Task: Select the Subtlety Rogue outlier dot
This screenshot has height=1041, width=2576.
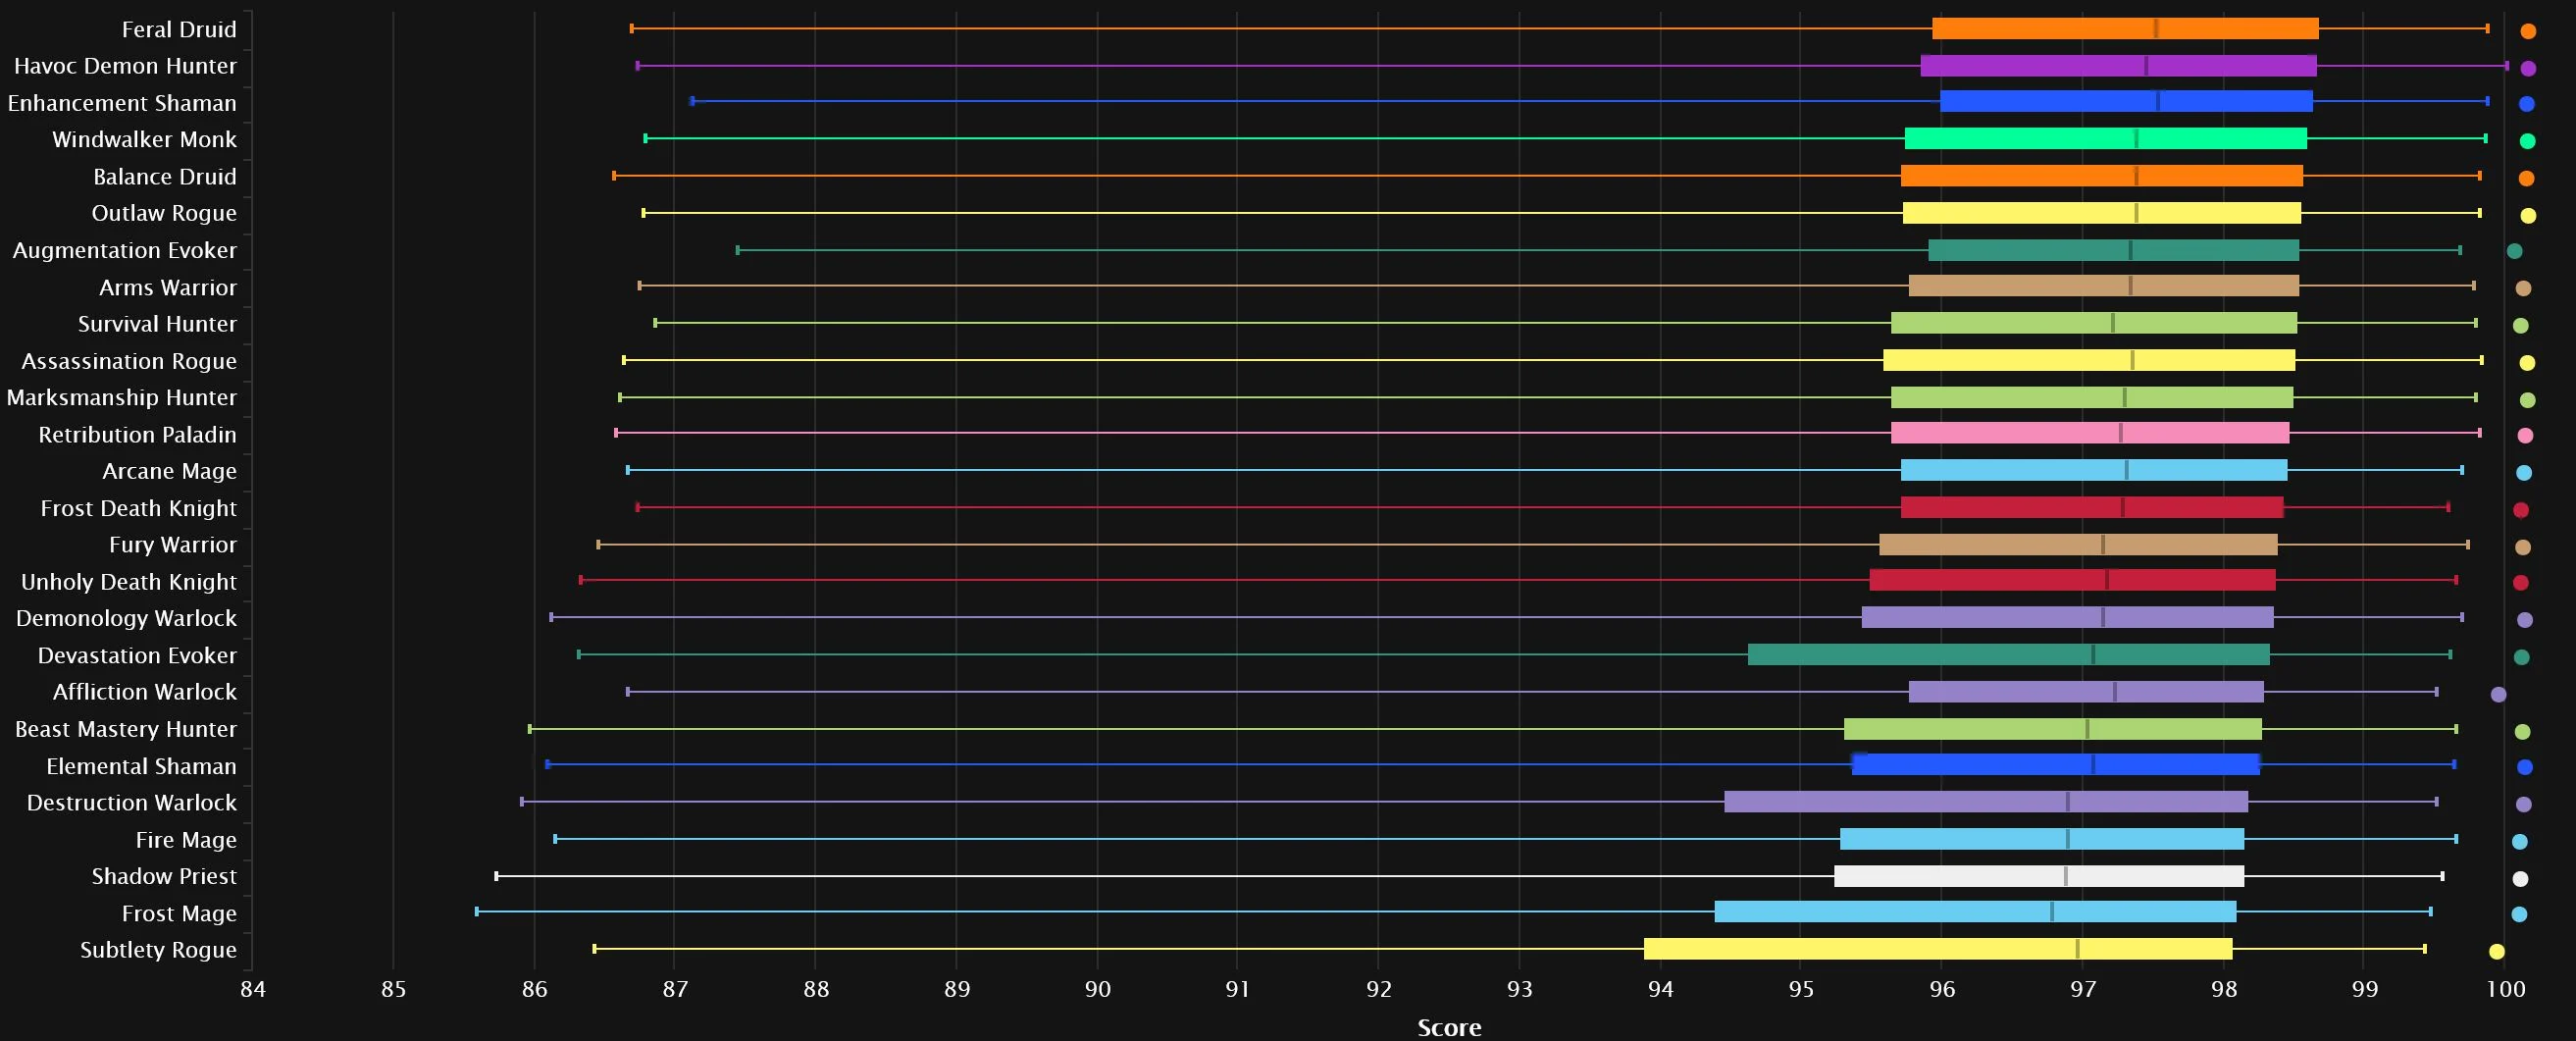Action: point(2496,951)
